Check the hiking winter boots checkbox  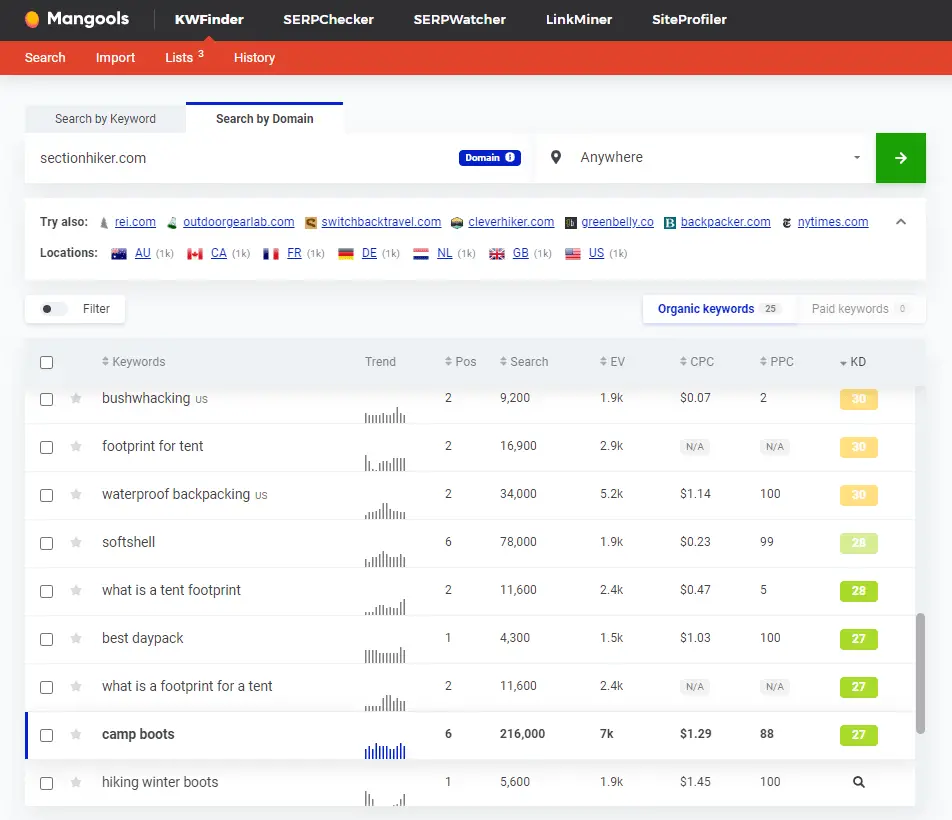pos(46,783)
